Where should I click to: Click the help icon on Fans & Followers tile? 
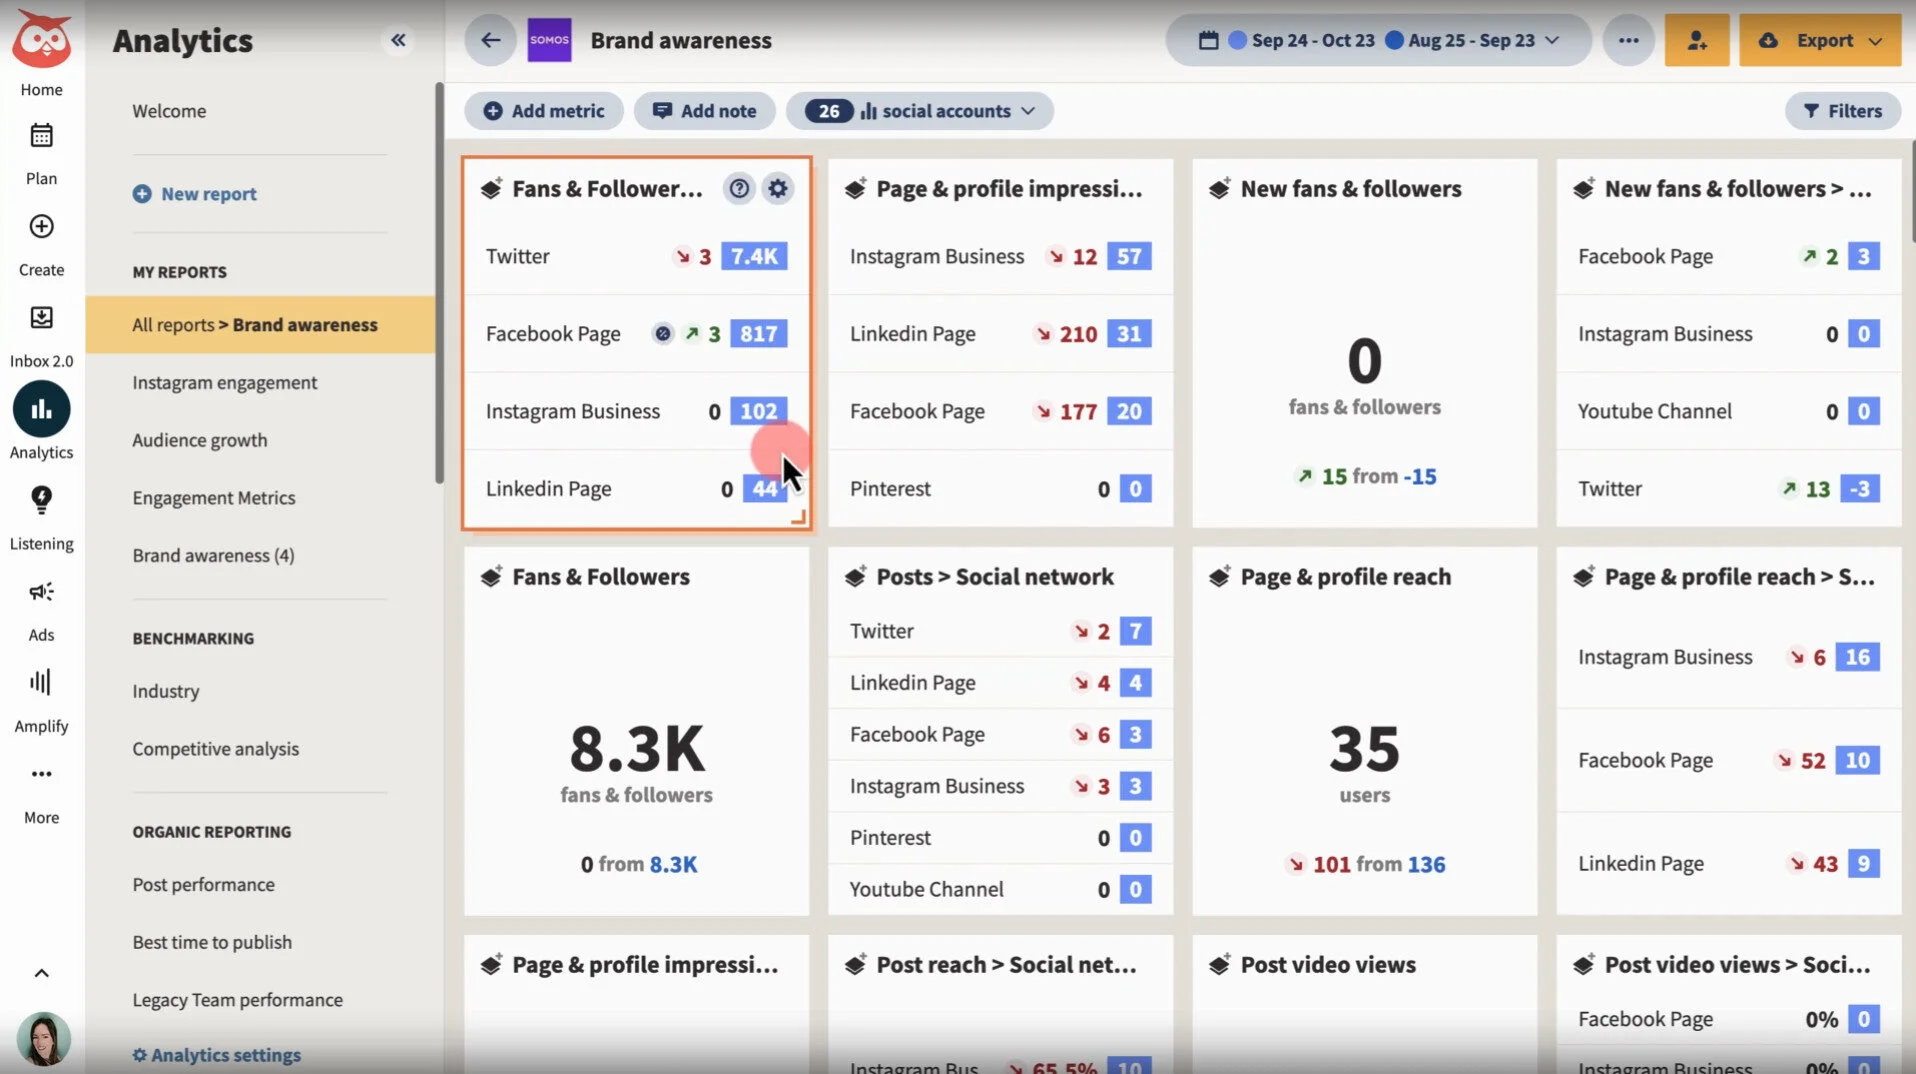click(739, 188)
